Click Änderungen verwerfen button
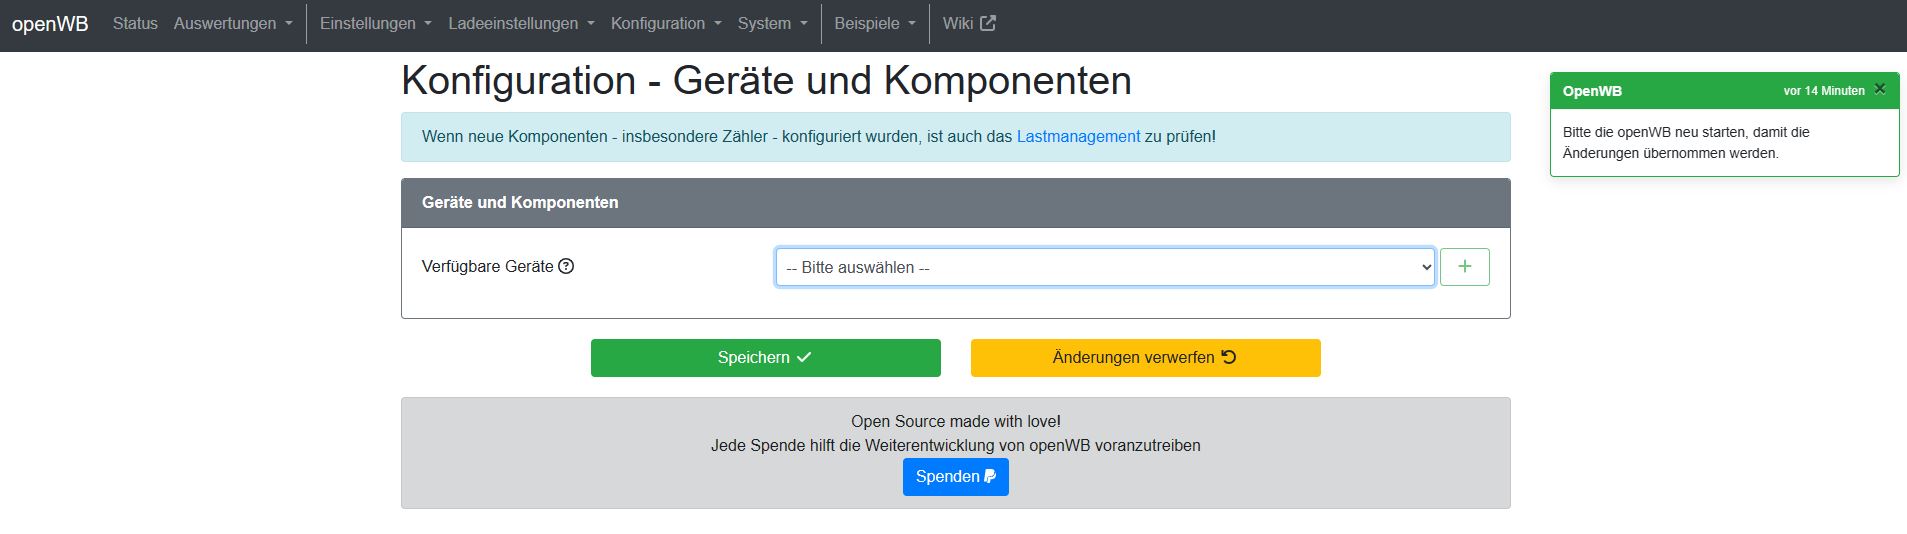The height and width of the screenshot is (534, 1907). click(x=1145, y=358)
